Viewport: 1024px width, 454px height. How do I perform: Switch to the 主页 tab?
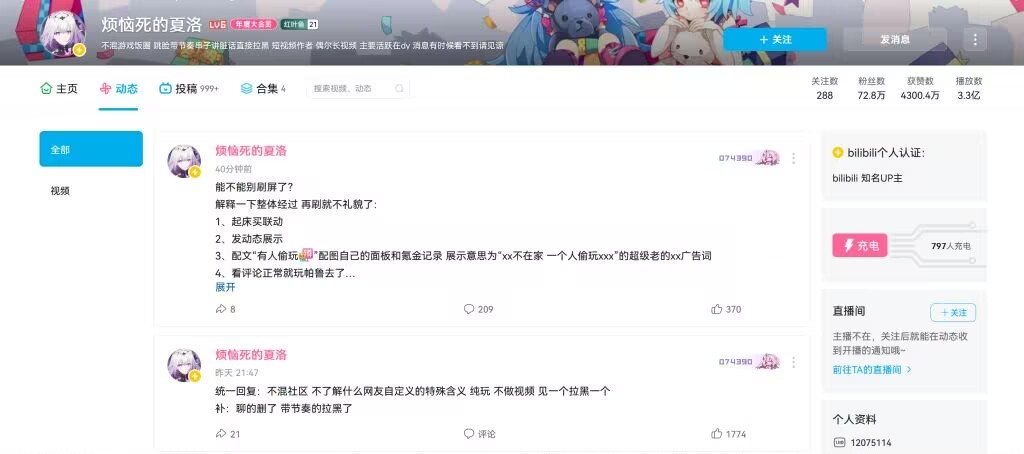tap(59, 88)
